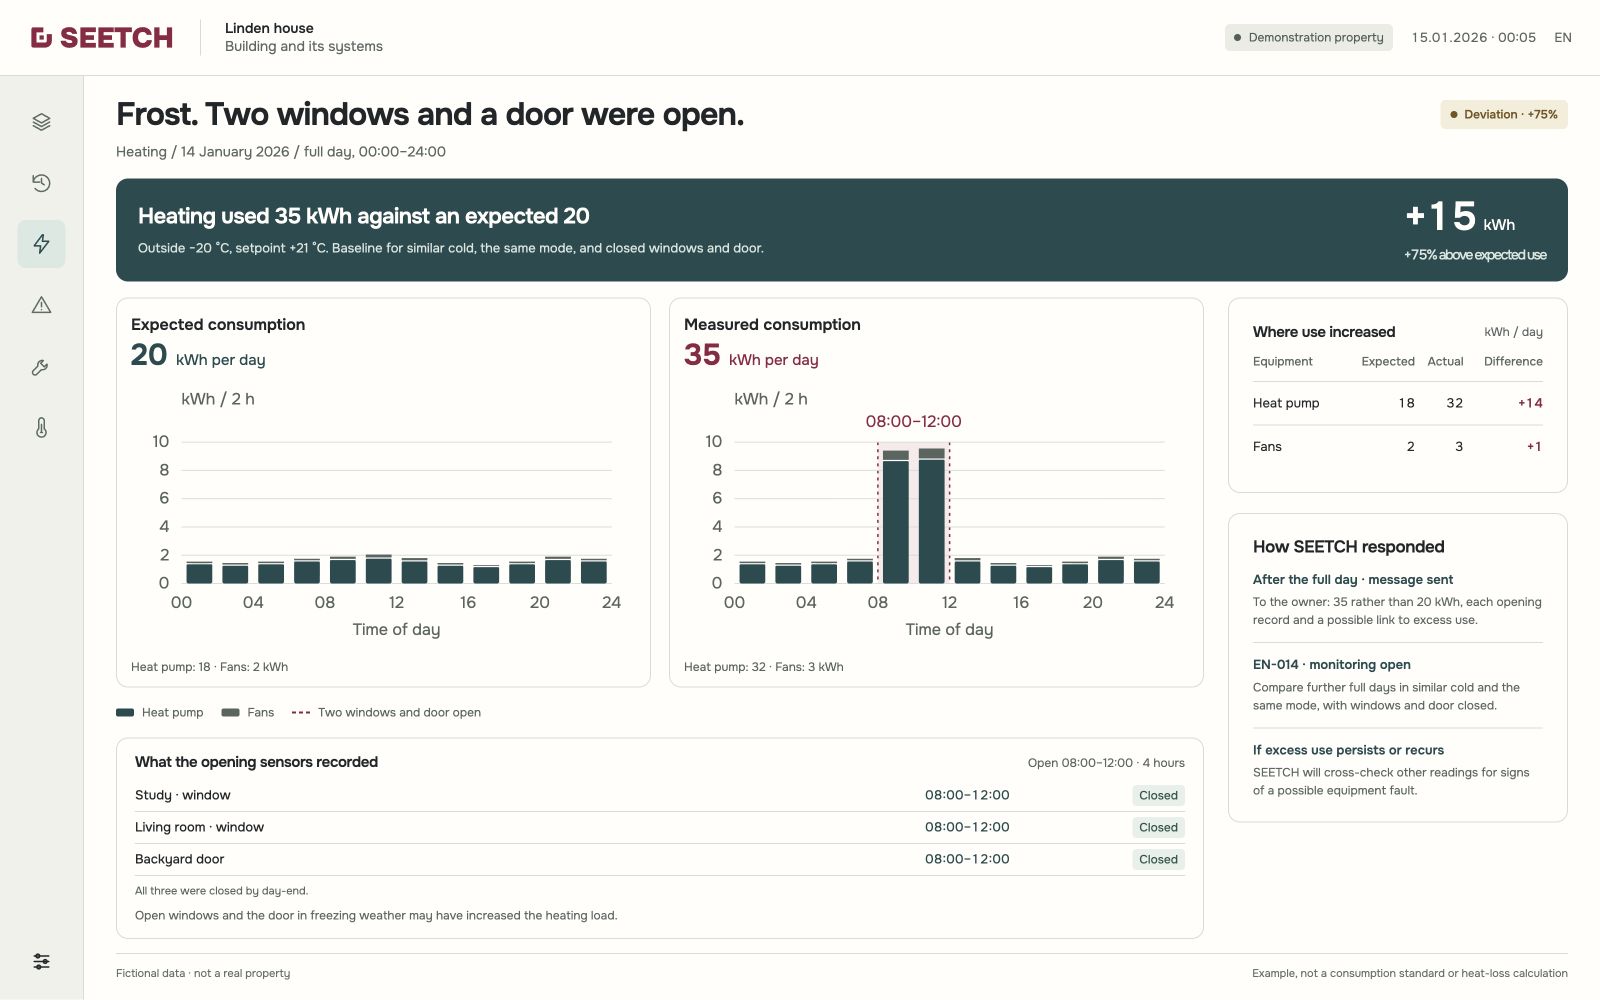Click 'After the full day · message sent' heading
The width and height of the screenshot is (1600, 1000).
click(x=1352, y=580)
